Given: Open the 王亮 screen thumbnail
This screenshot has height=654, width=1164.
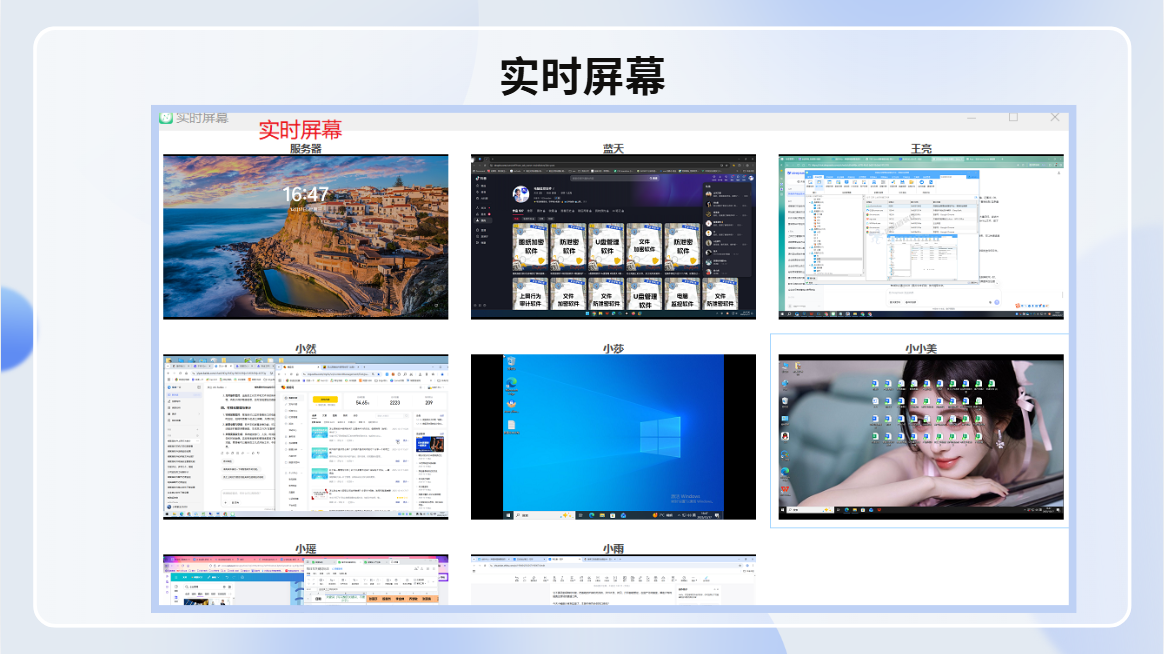Looking at the screenshot, I should (921, 237).
